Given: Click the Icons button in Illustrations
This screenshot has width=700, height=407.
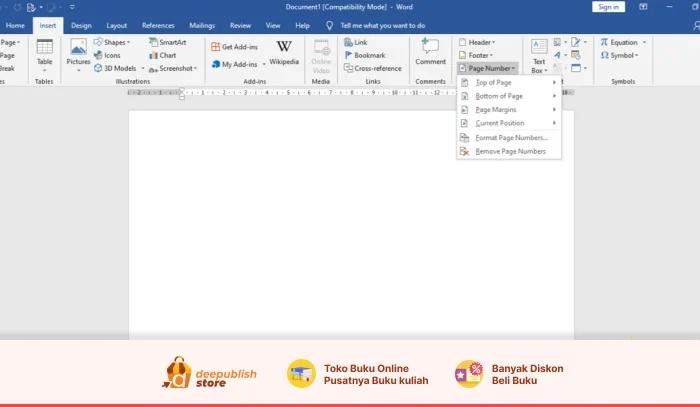Looking at the screenshot, I should [x=107, y=55].
